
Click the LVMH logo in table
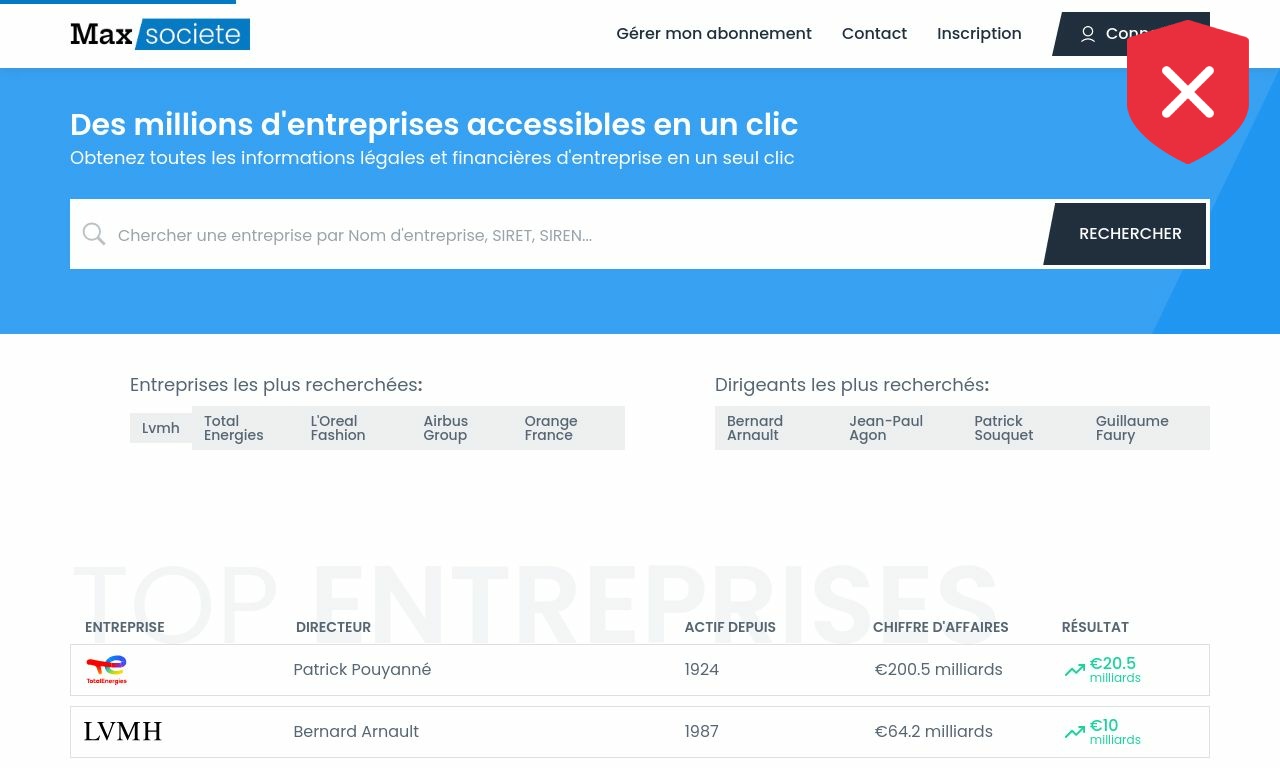coord(123,732)
